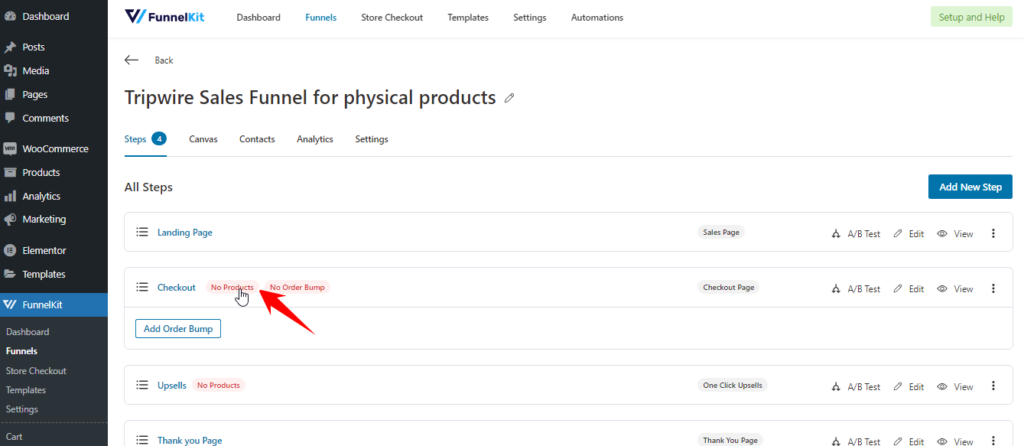1024x446 pixels.
Task: Open three-dot menu for Upsells step
Action: click(x=993, y=386)
